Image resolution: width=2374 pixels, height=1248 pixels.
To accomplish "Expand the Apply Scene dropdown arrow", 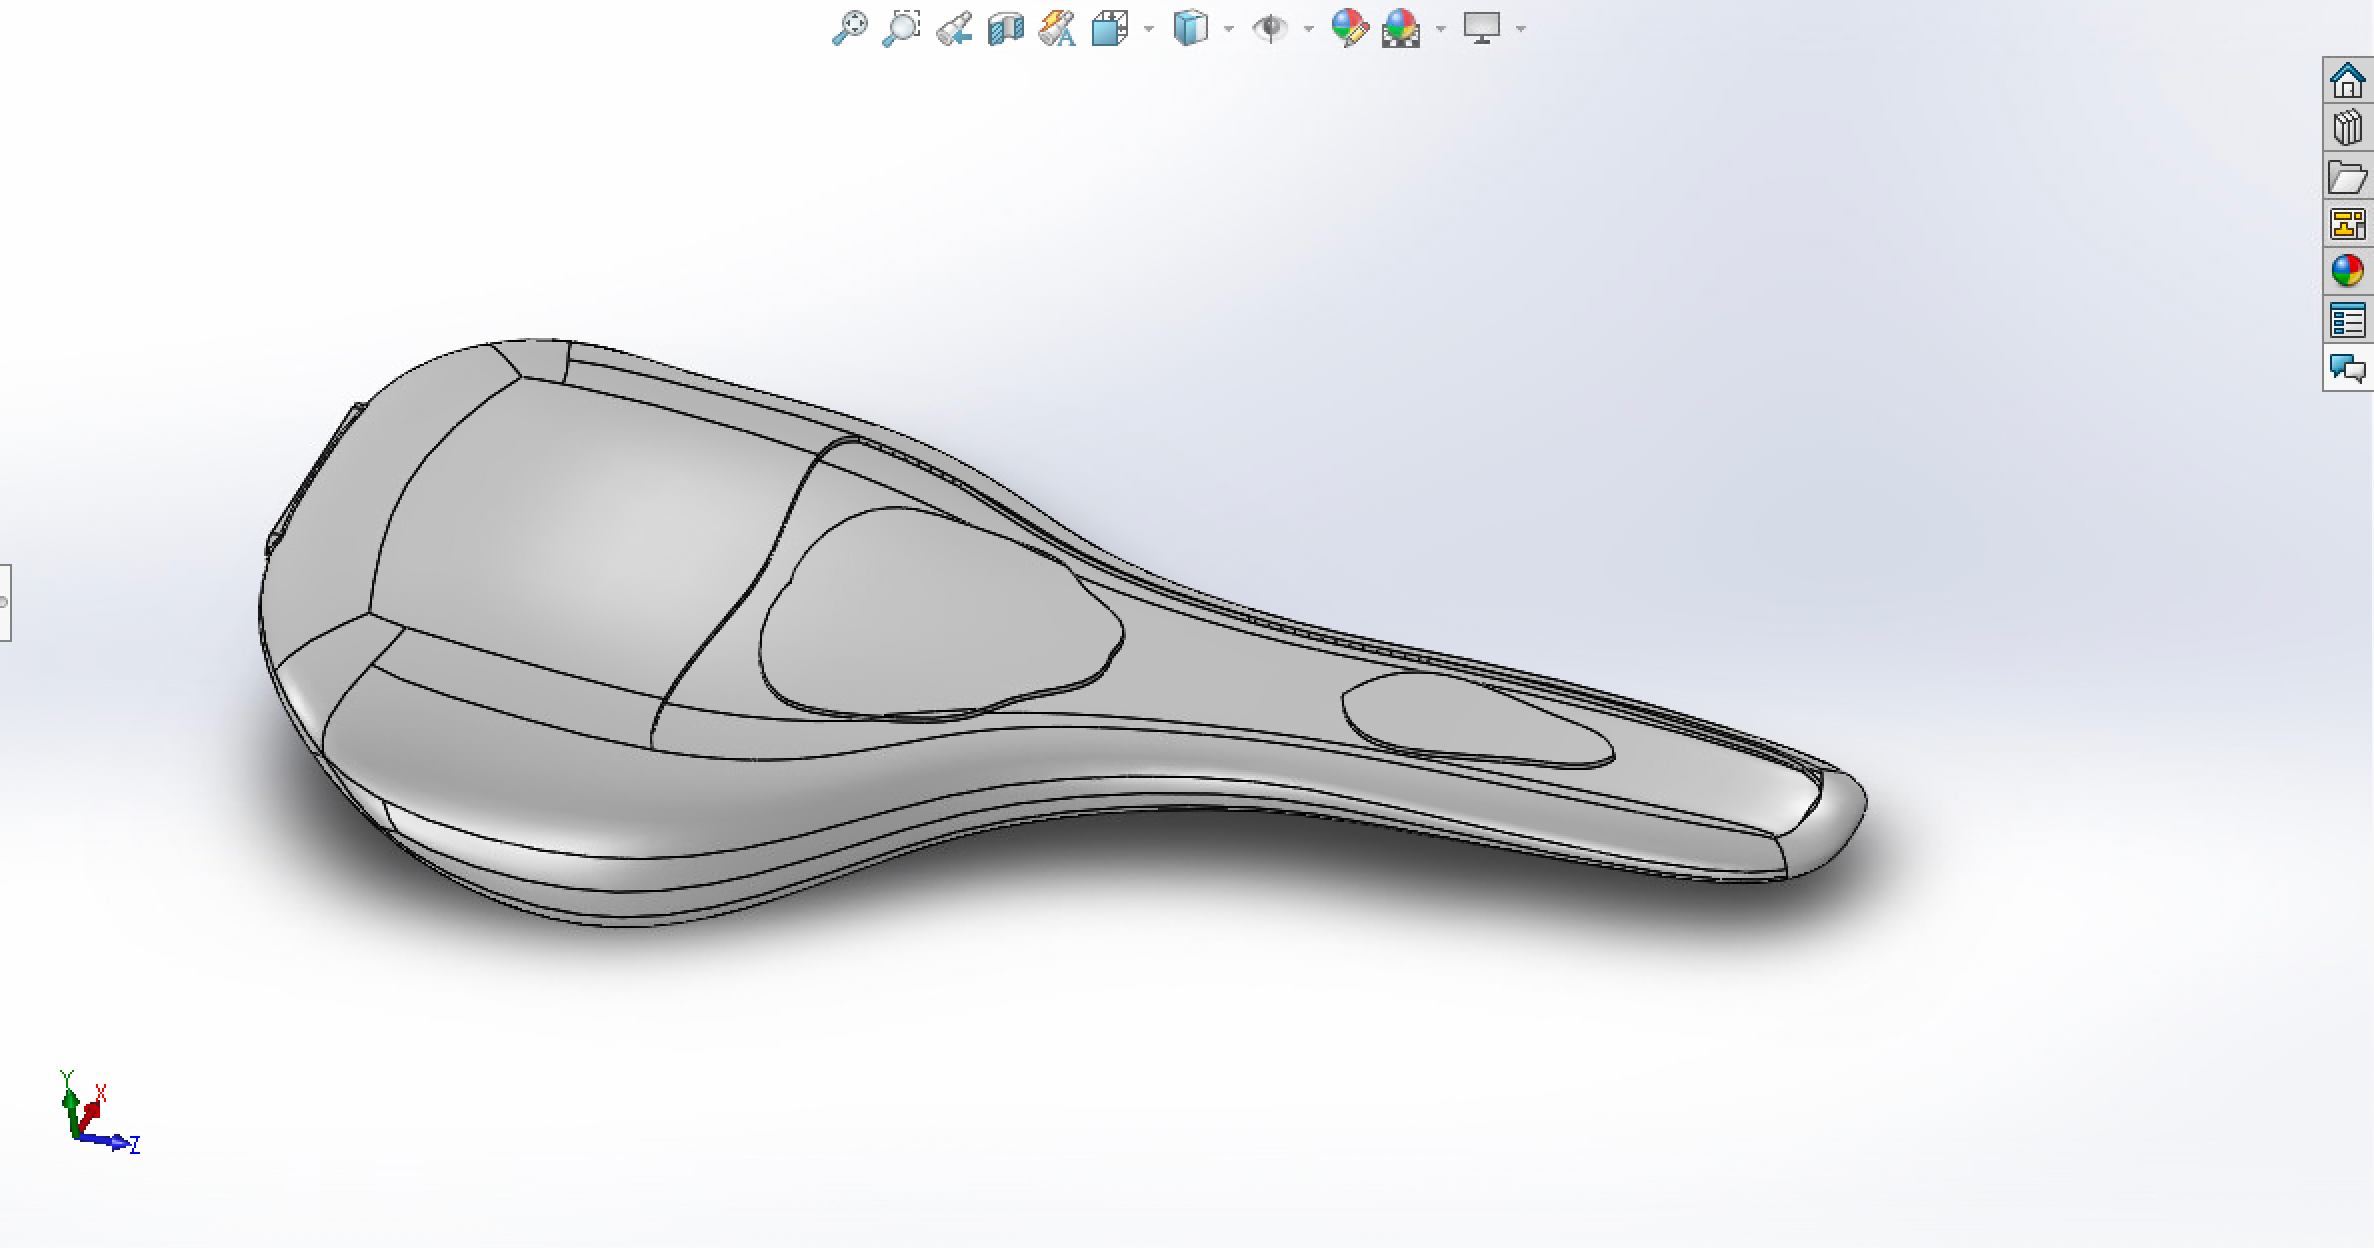I will 1441,29.
